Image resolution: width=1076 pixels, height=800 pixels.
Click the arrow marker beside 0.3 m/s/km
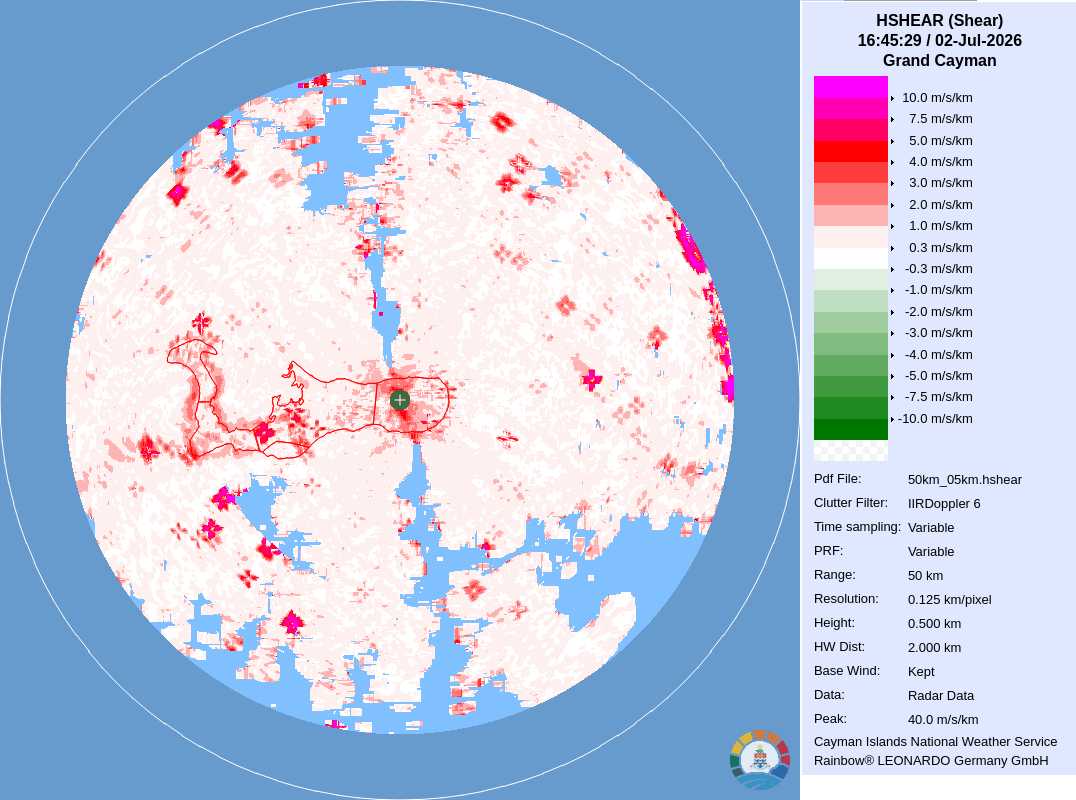(892, 248)
